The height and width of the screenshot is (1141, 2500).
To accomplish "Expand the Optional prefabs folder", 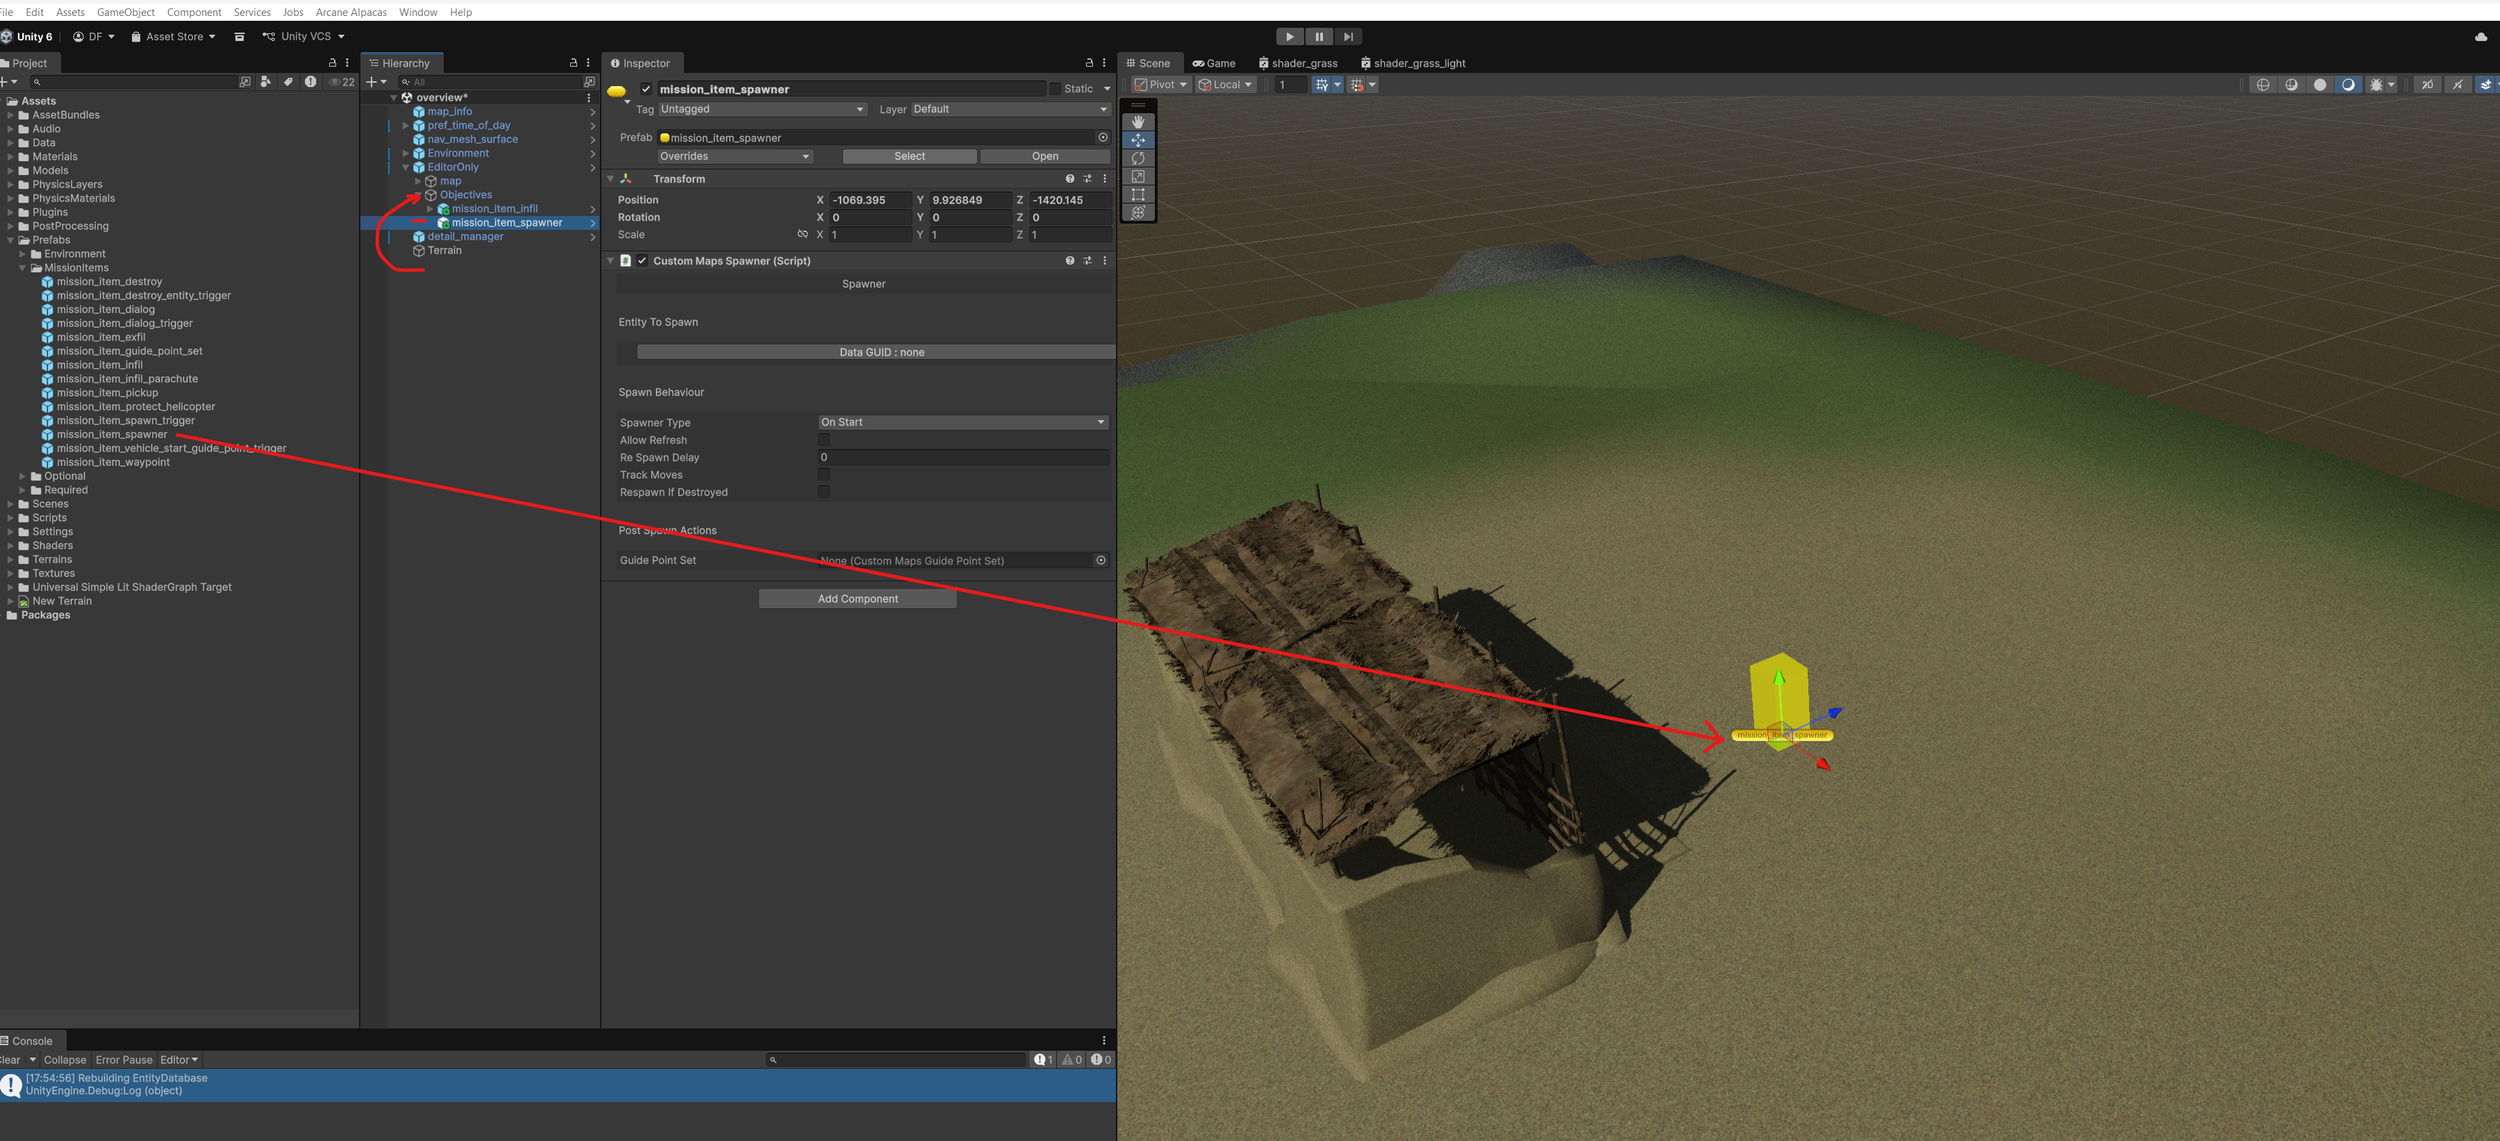I will (23, 476).
